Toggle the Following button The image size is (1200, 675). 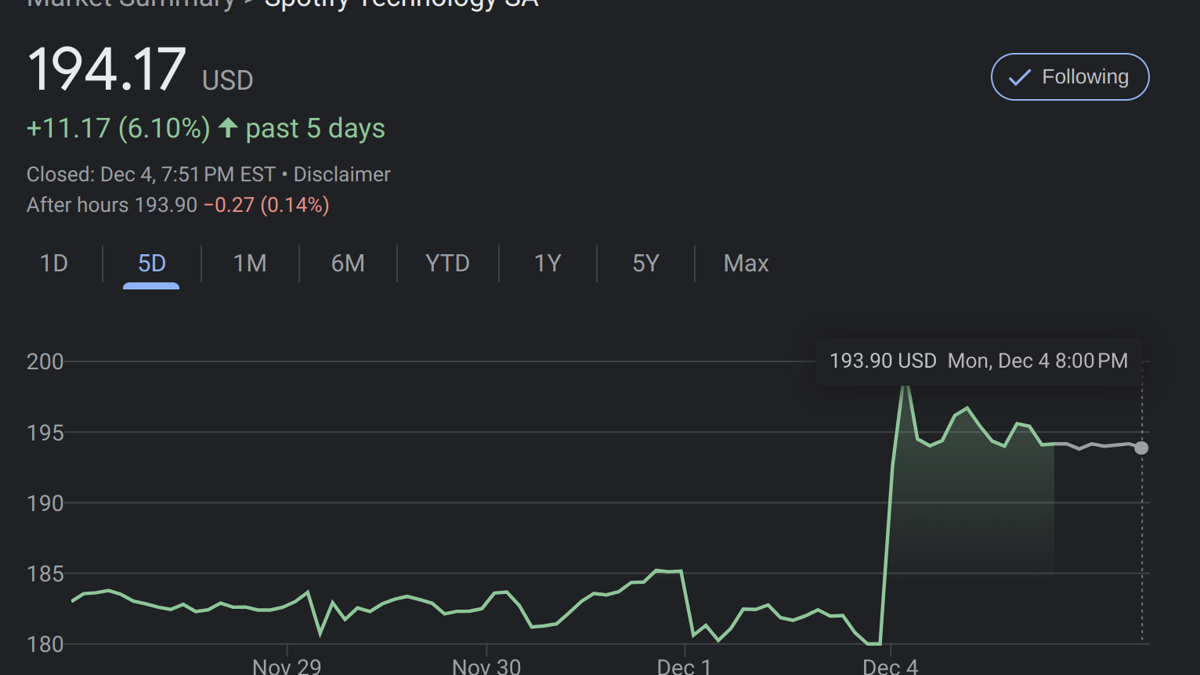coord(1070,77)
